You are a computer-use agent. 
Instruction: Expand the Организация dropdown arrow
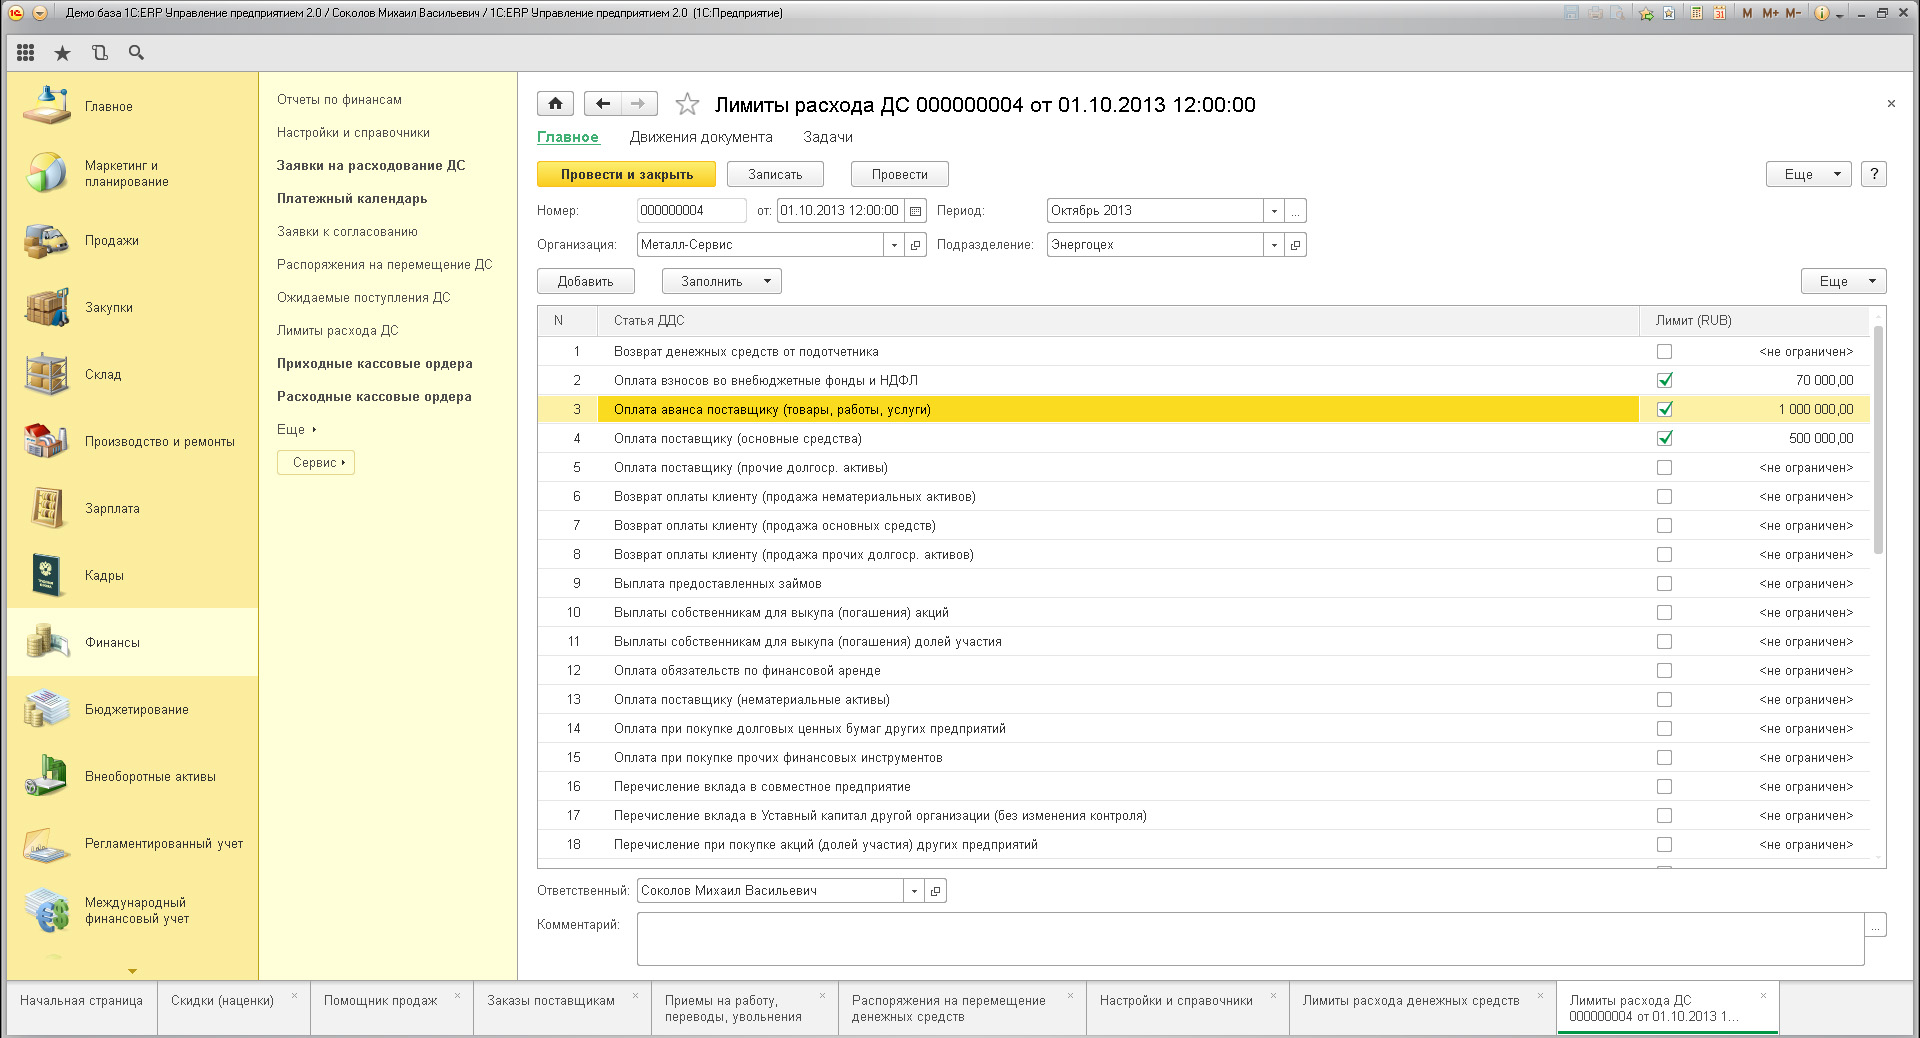coord(894,245)
